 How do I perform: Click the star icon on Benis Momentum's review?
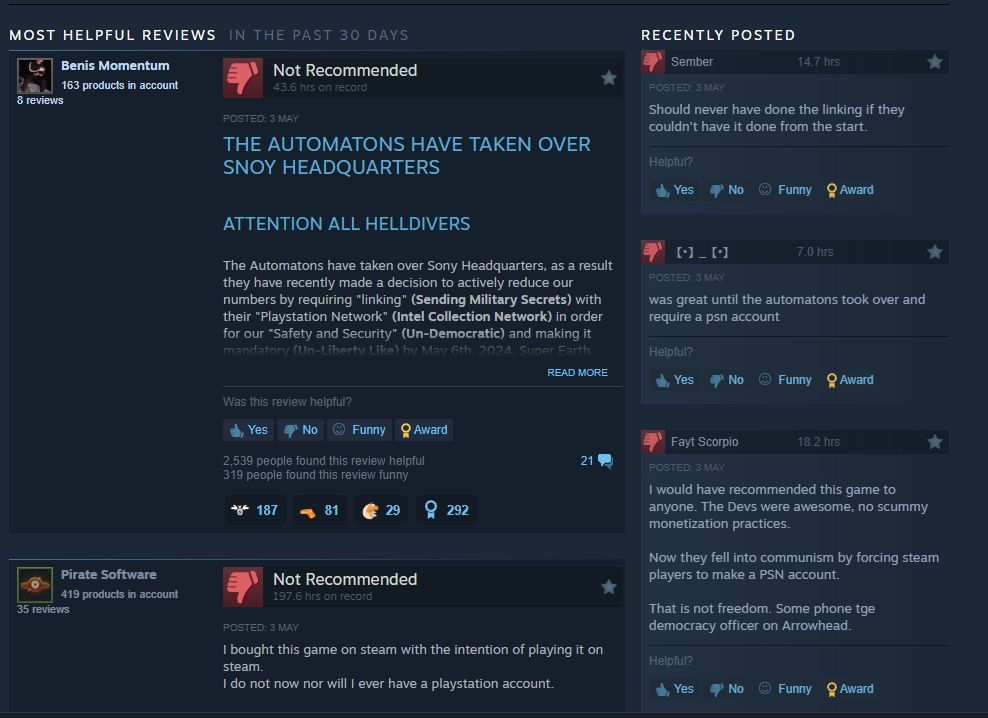pos(608,78)
